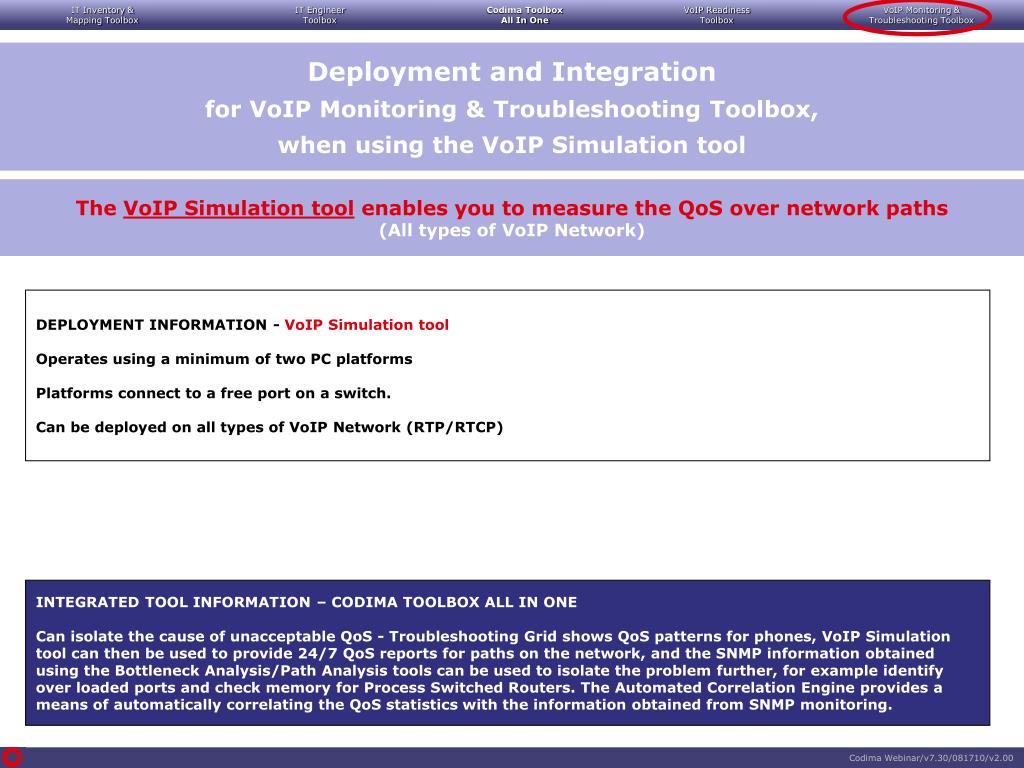Click the '(All types of VoIP Network)' subtitle
1024x768 pixels.
512,231
